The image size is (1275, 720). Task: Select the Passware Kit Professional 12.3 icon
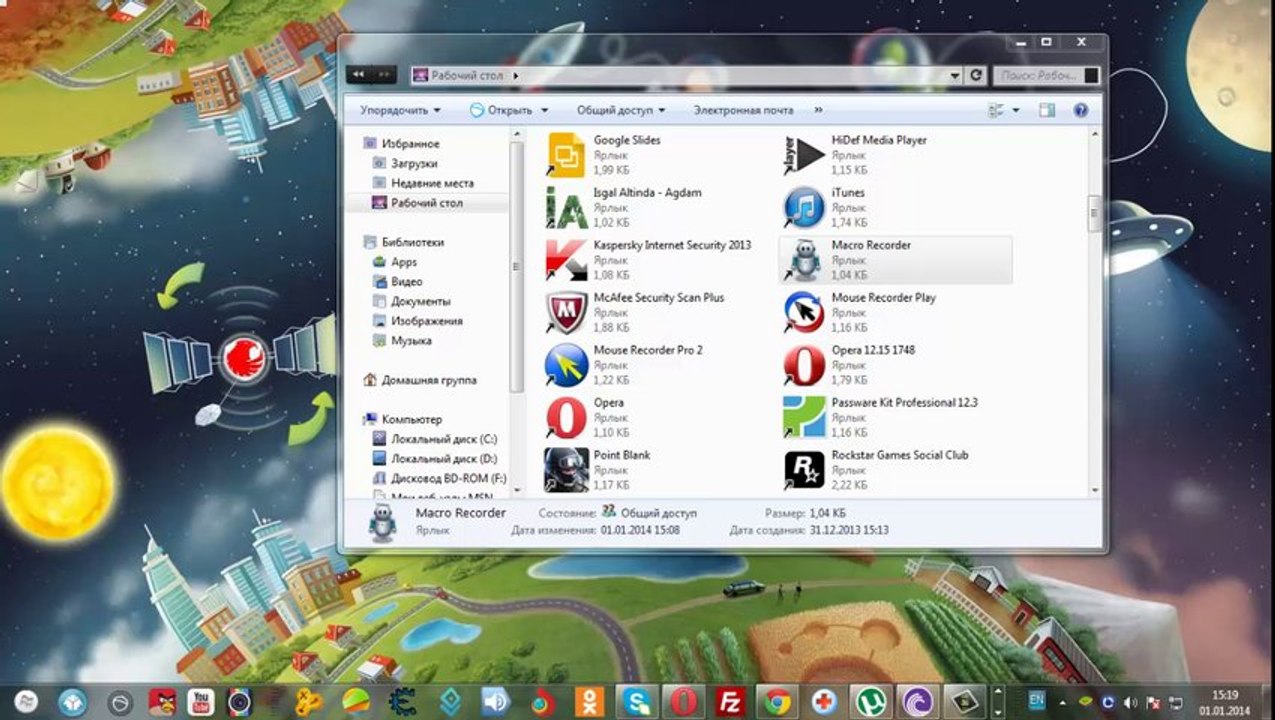804,418
